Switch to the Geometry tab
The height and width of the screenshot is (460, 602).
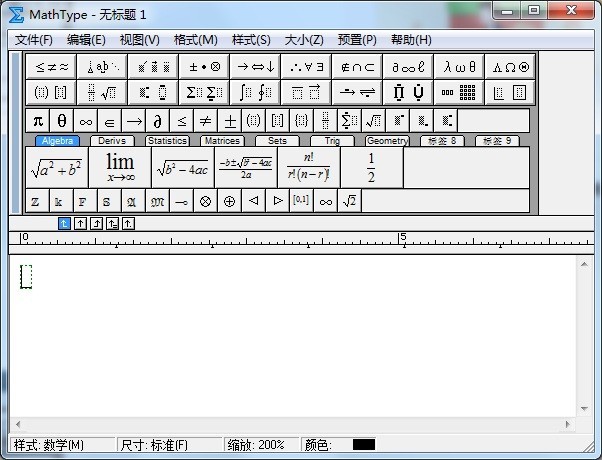[386, 141]
